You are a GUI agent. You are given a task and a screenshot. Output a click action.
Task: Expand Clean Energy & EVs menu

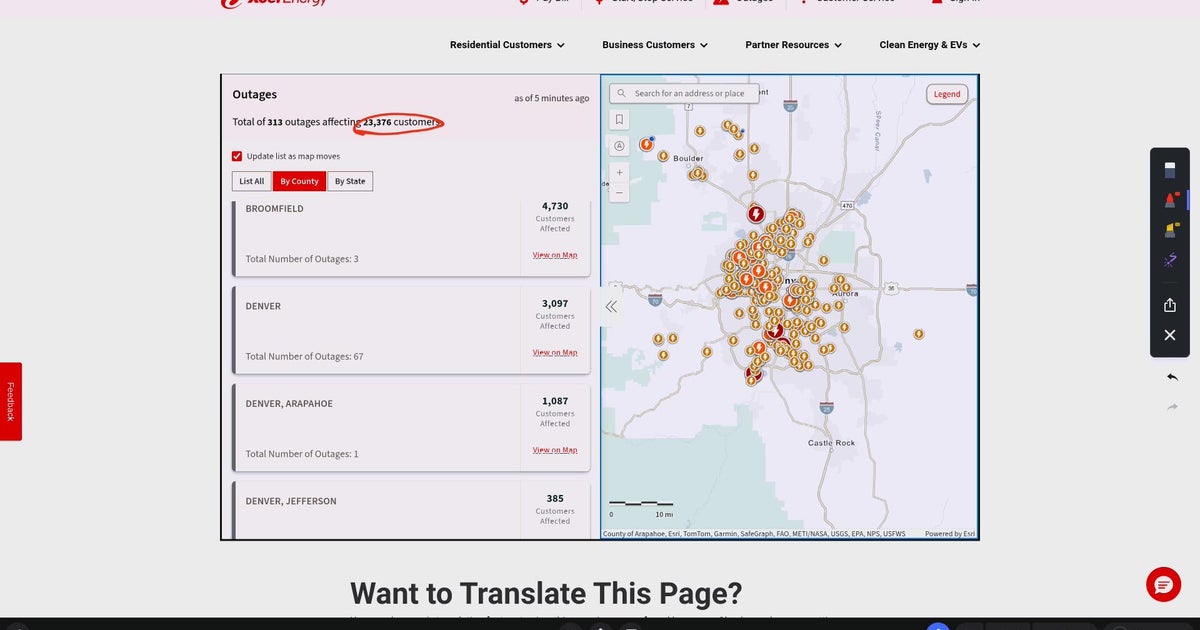(x=930, y=45)
